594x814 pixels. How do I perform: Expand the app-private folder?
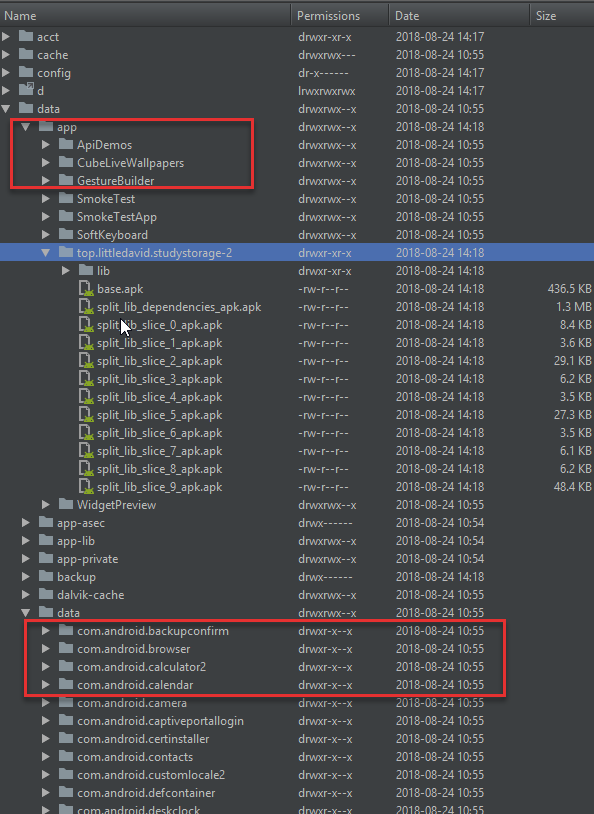pyautogui.click(x=25, y=559)
